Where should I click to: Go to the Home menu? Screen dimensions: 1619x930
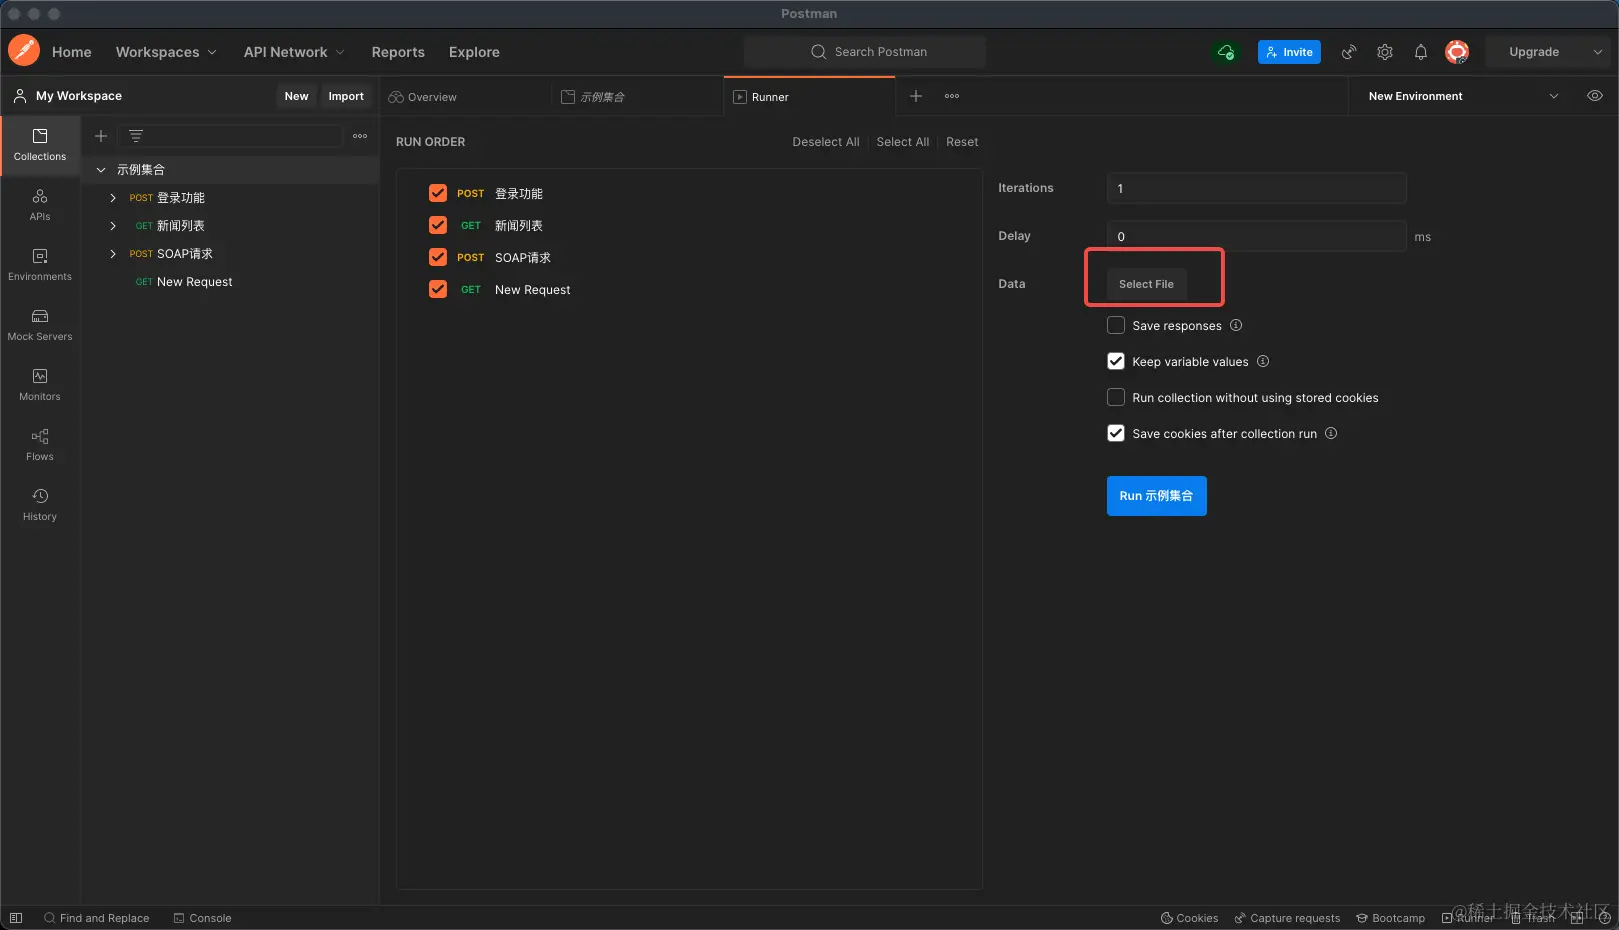click(72, 52)
